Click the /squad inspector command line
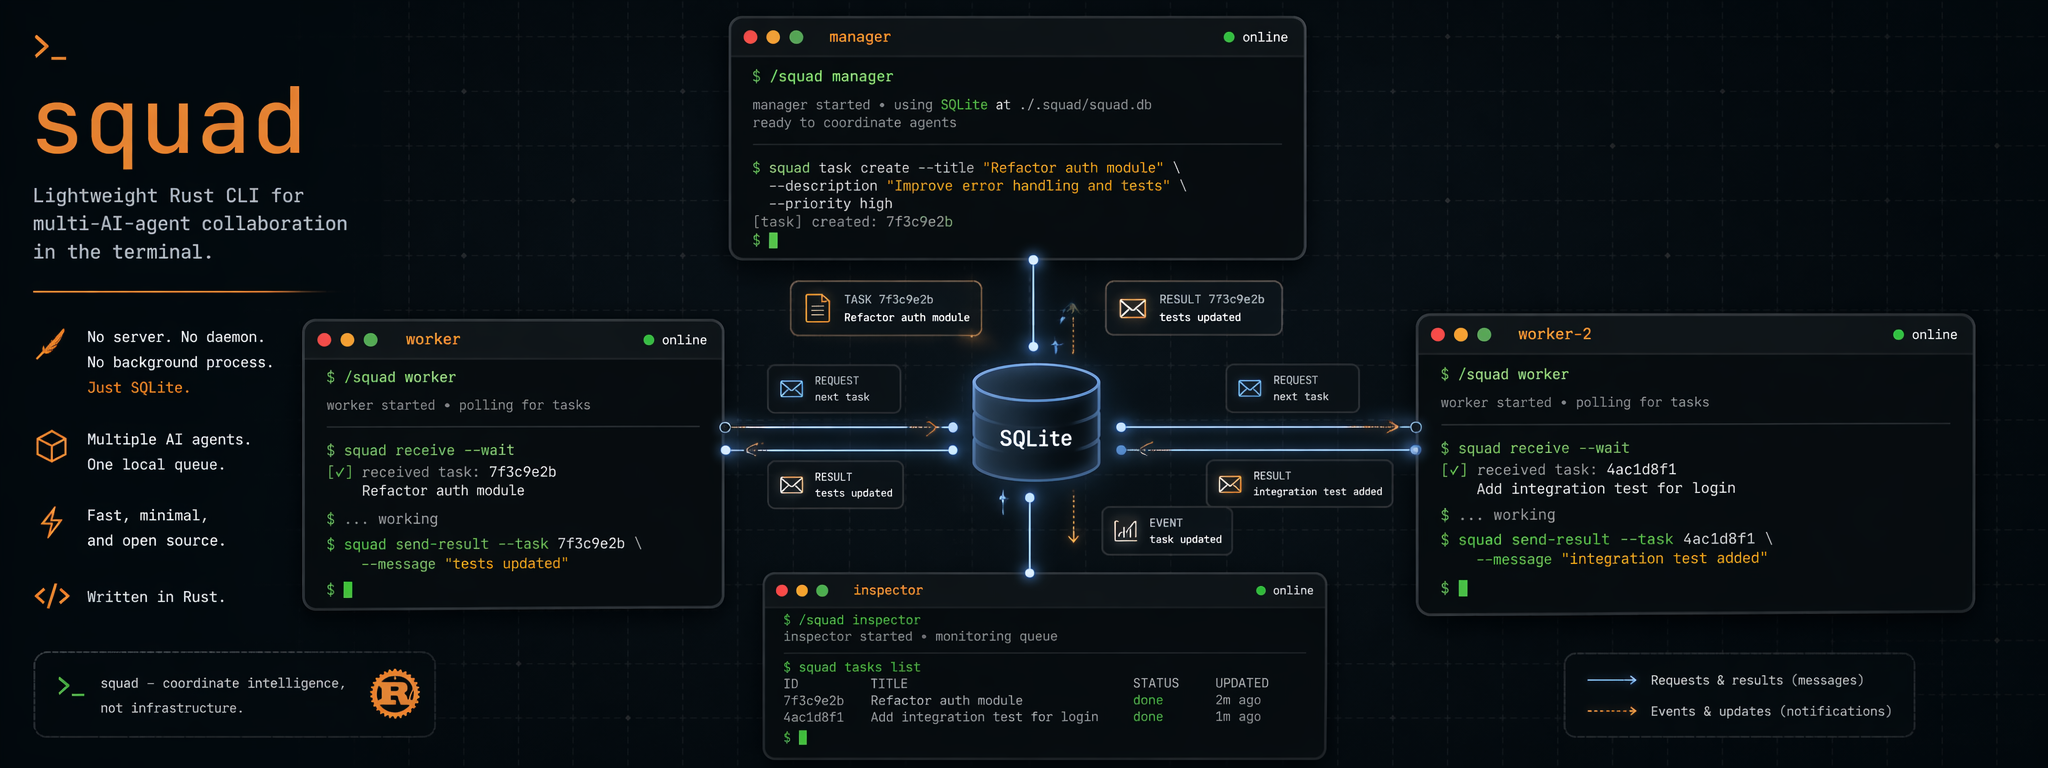 point(852,620)
